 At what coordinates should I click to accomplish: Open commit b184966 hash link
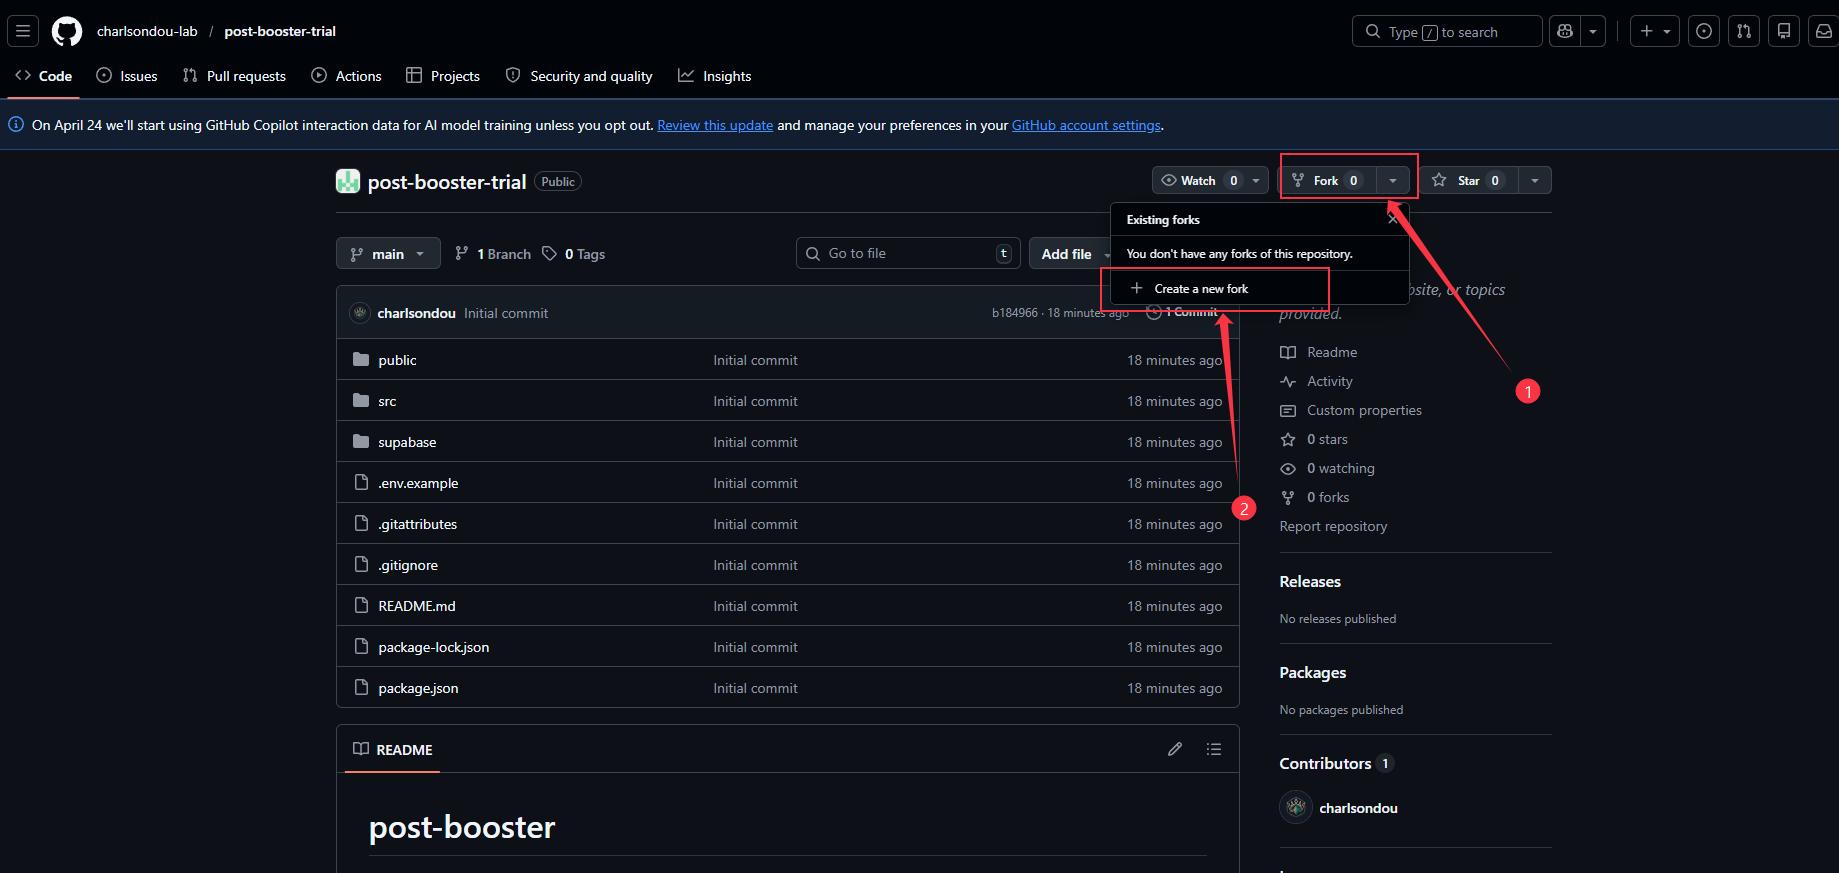1014,313
